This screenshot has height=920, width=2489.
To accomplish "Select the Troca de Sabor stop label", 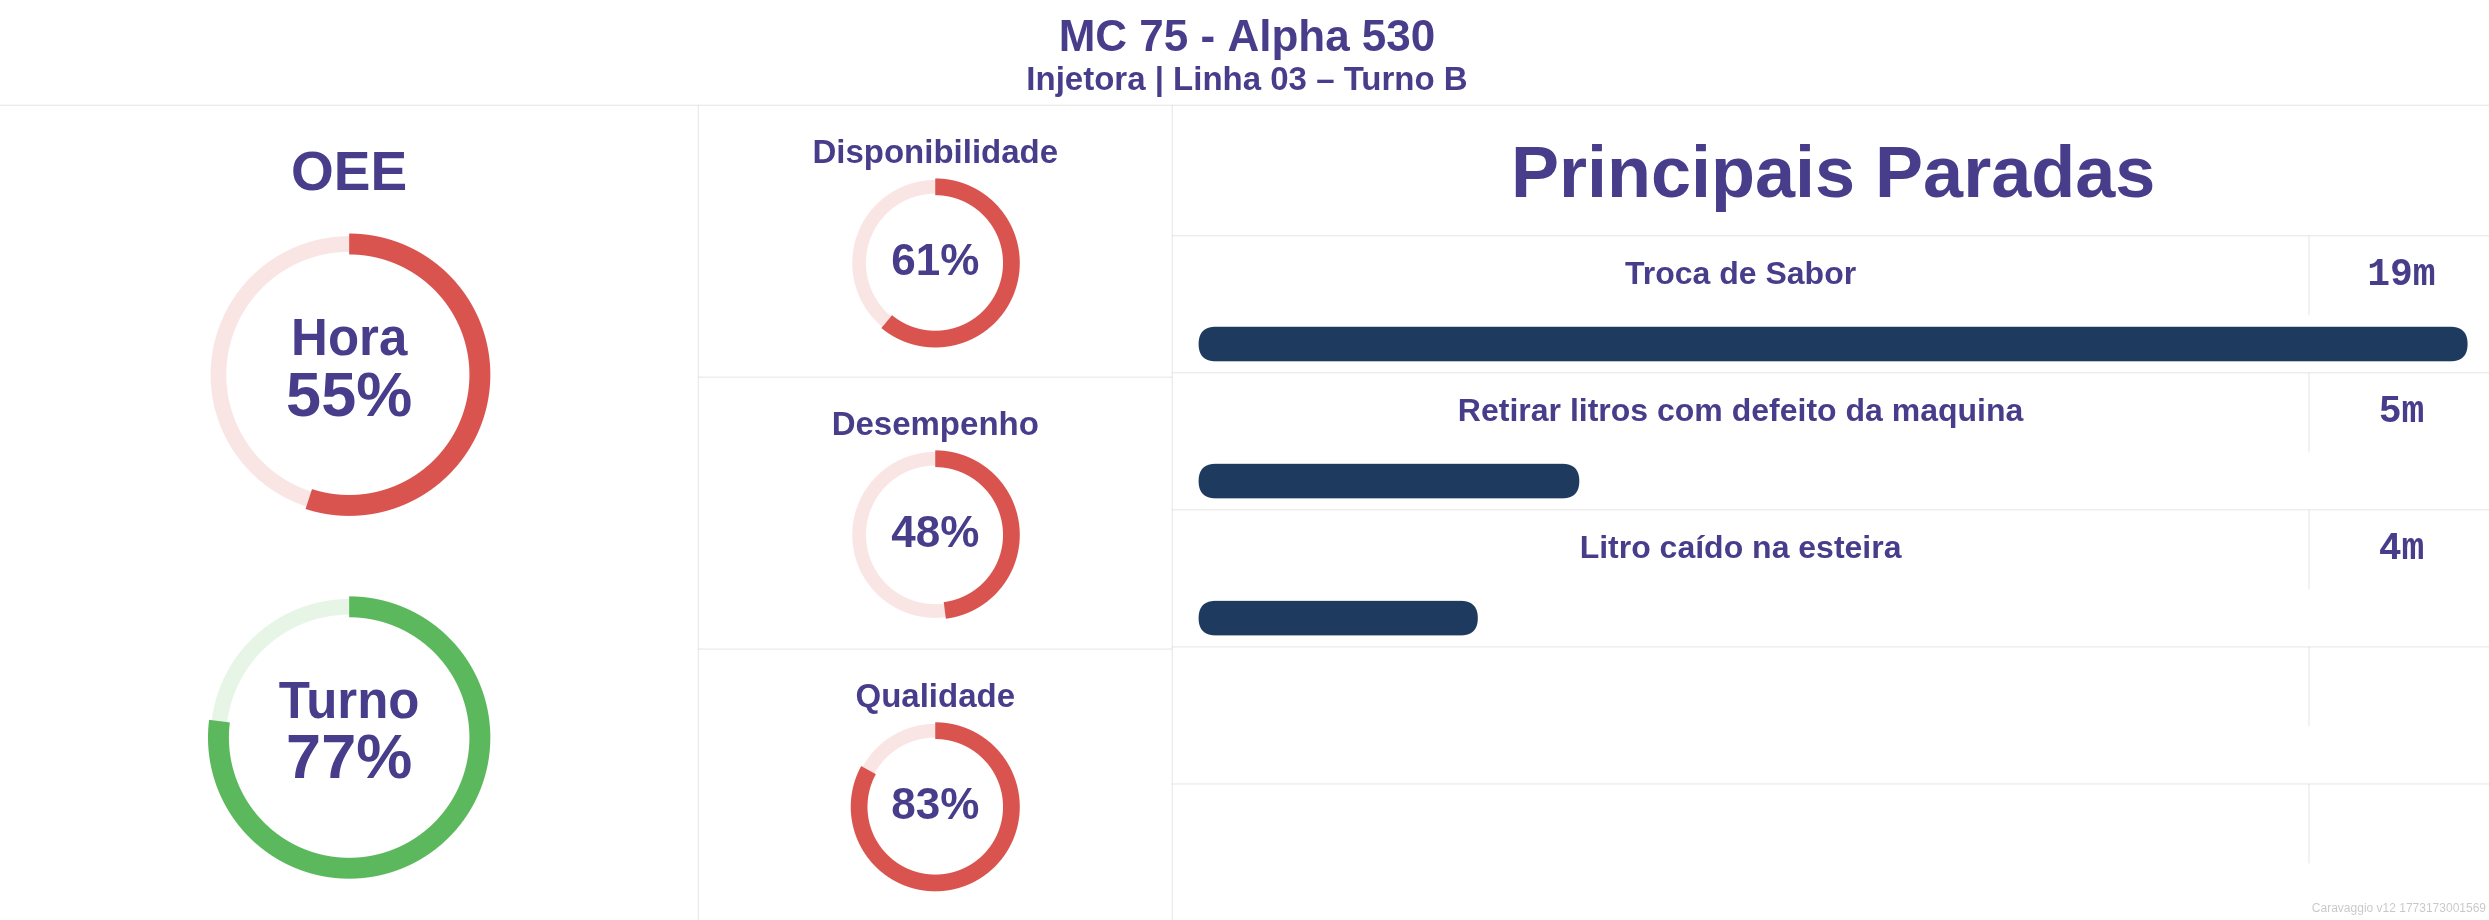I will (x=1740, y=273).
